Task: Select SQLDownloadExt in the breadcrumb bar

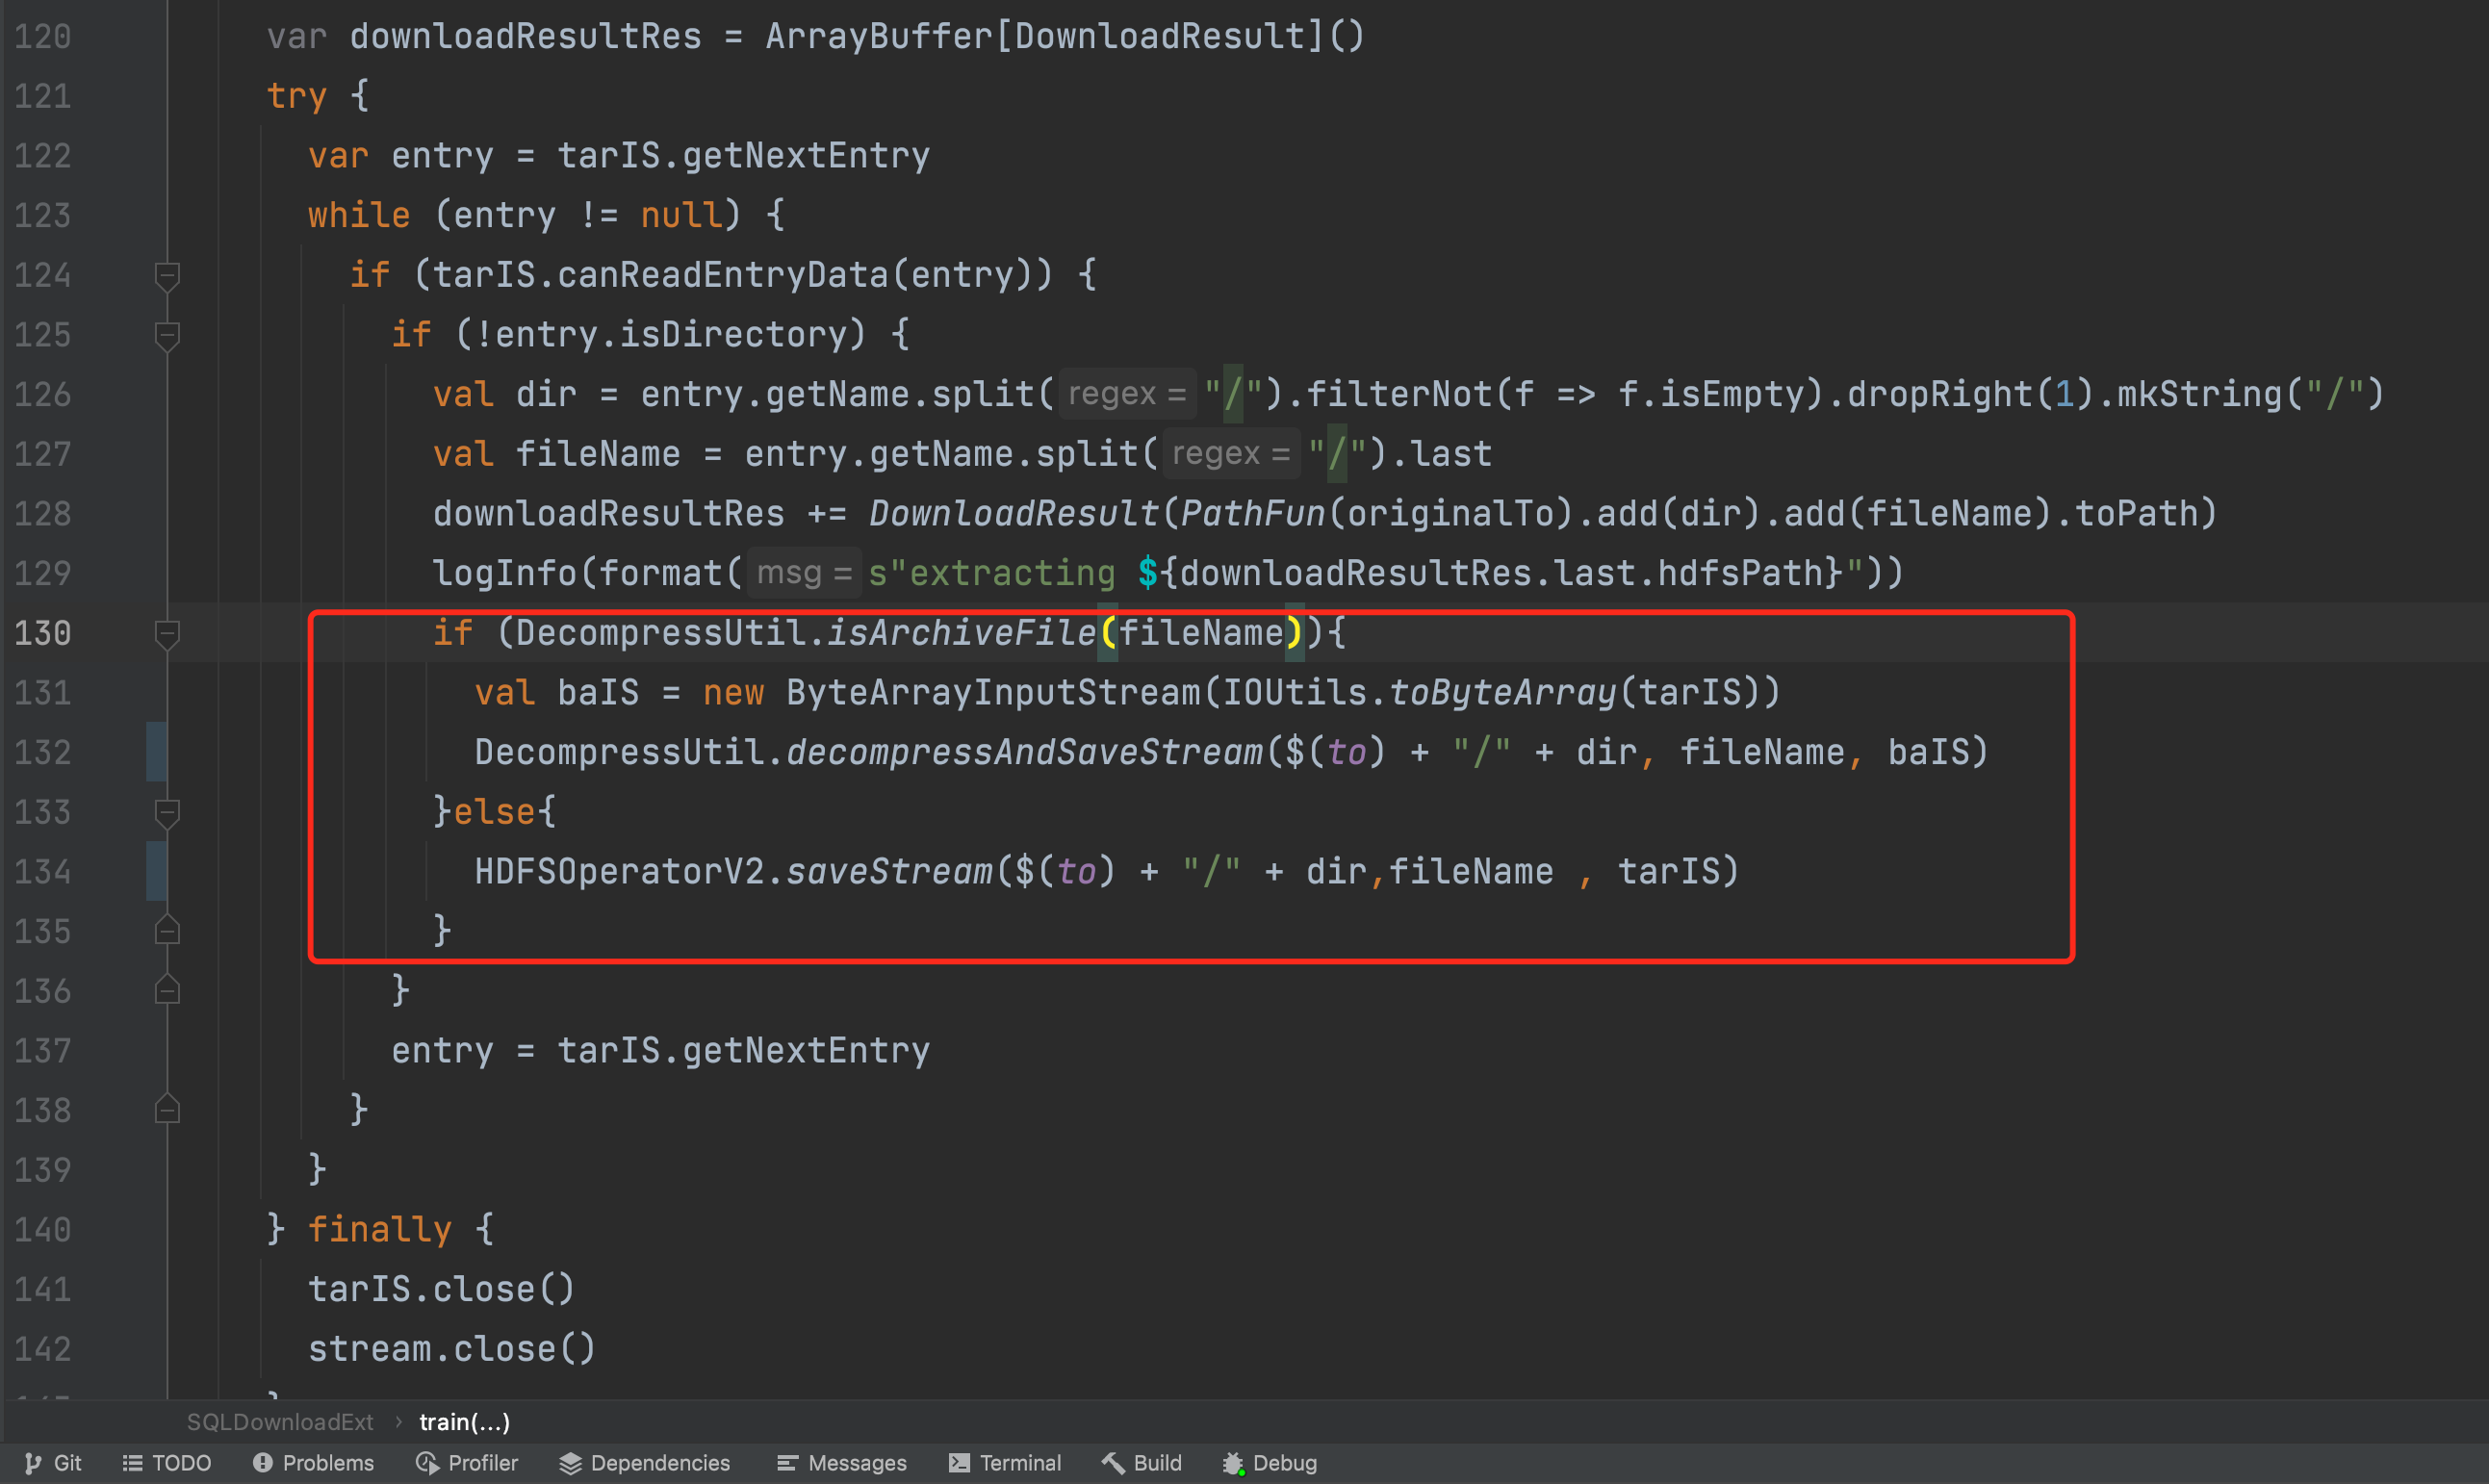Action: click(280, 1421)
